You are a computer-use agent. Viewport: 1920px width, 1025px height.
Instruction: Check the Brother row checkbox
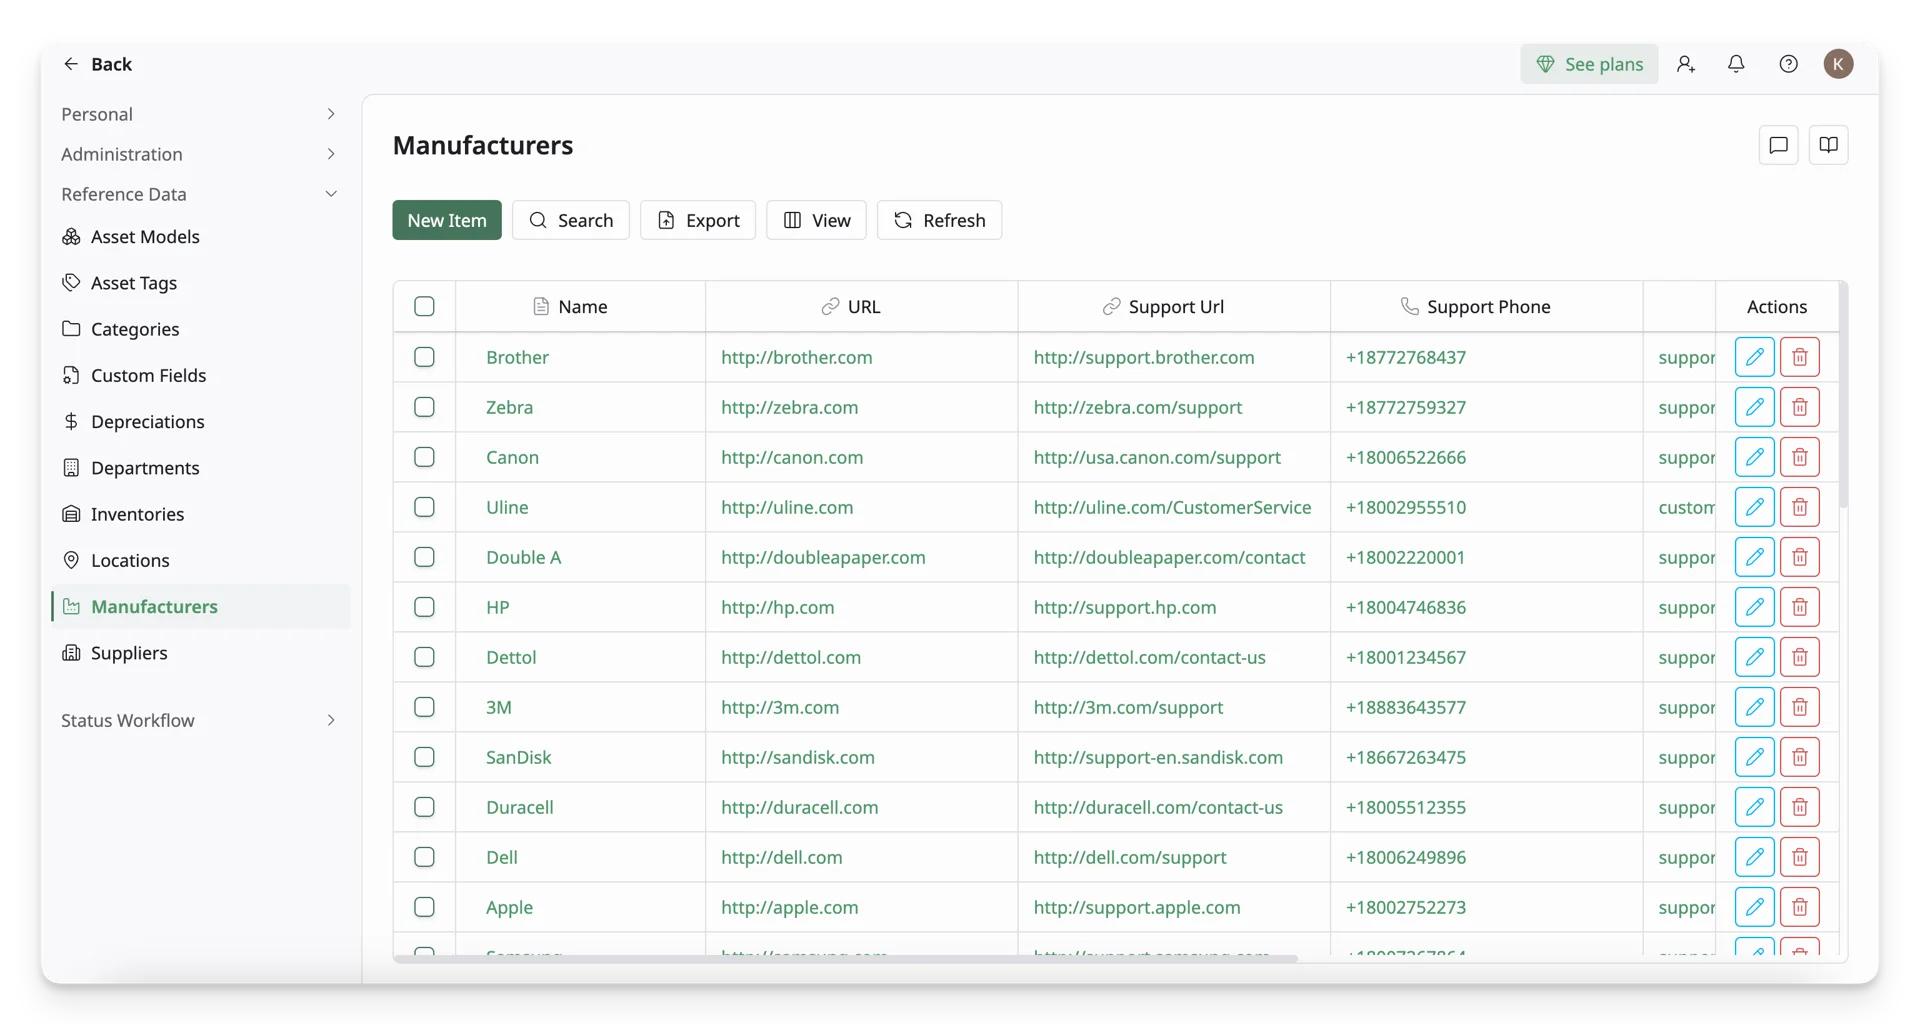click(424, 357)
